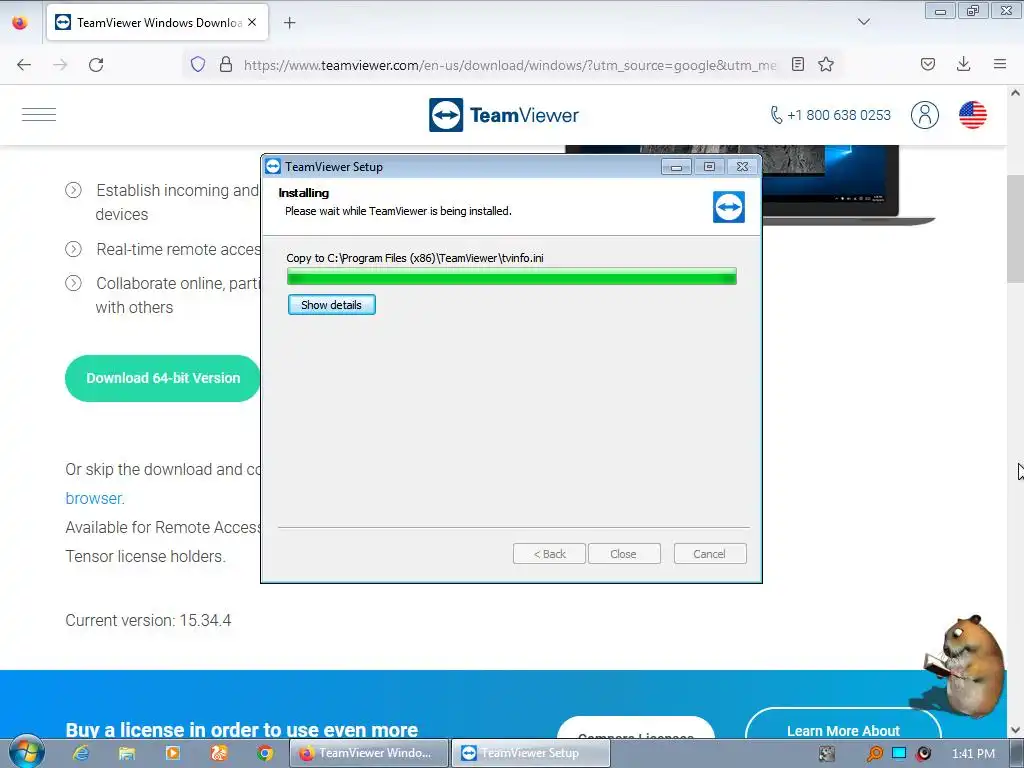Open the US flag language selector
Screen dimensions: 1024x768
(973, 115)
